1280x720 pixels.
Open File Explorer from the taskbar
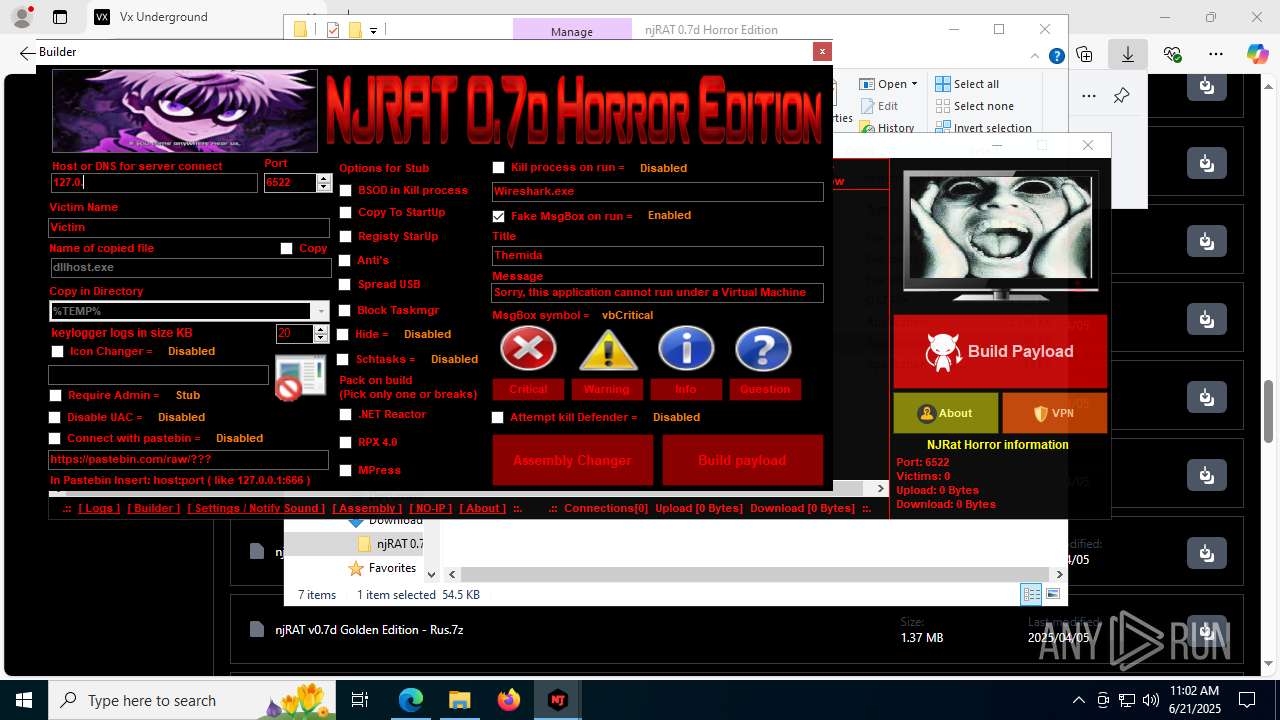pos(459,700)
